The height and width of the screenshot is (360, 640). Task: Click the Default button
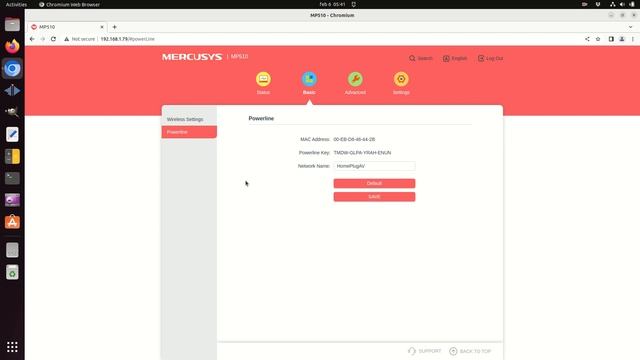(x=374, y=183)
